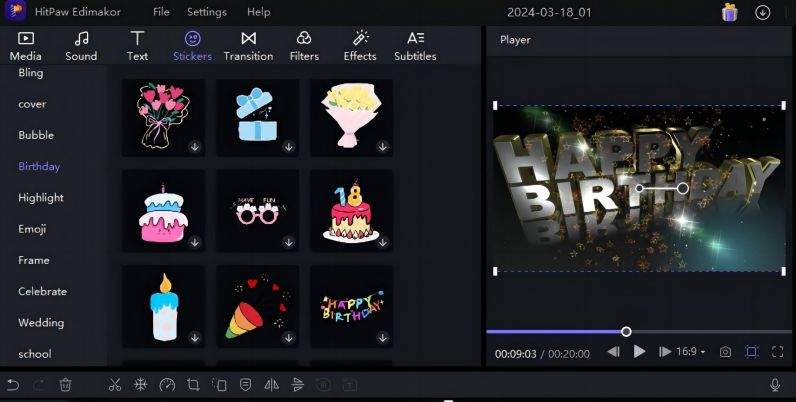Download the yellow bouquet sticker
Viewport: 796px width, 402px height.
[382, 147]
